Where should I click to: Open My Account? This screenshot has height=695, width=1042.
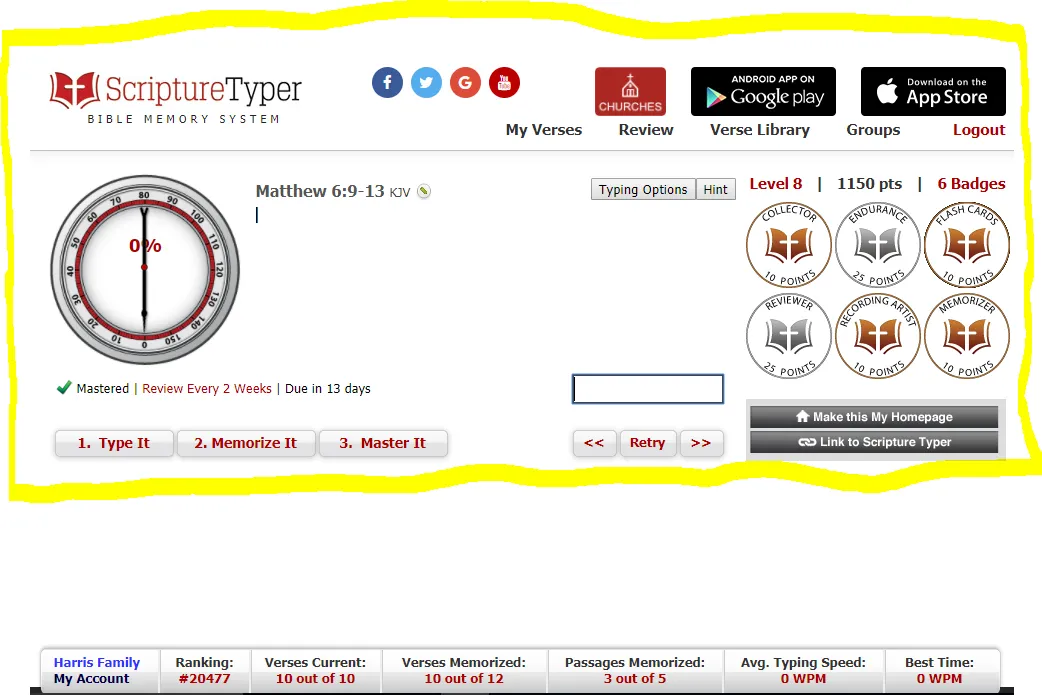92,678
